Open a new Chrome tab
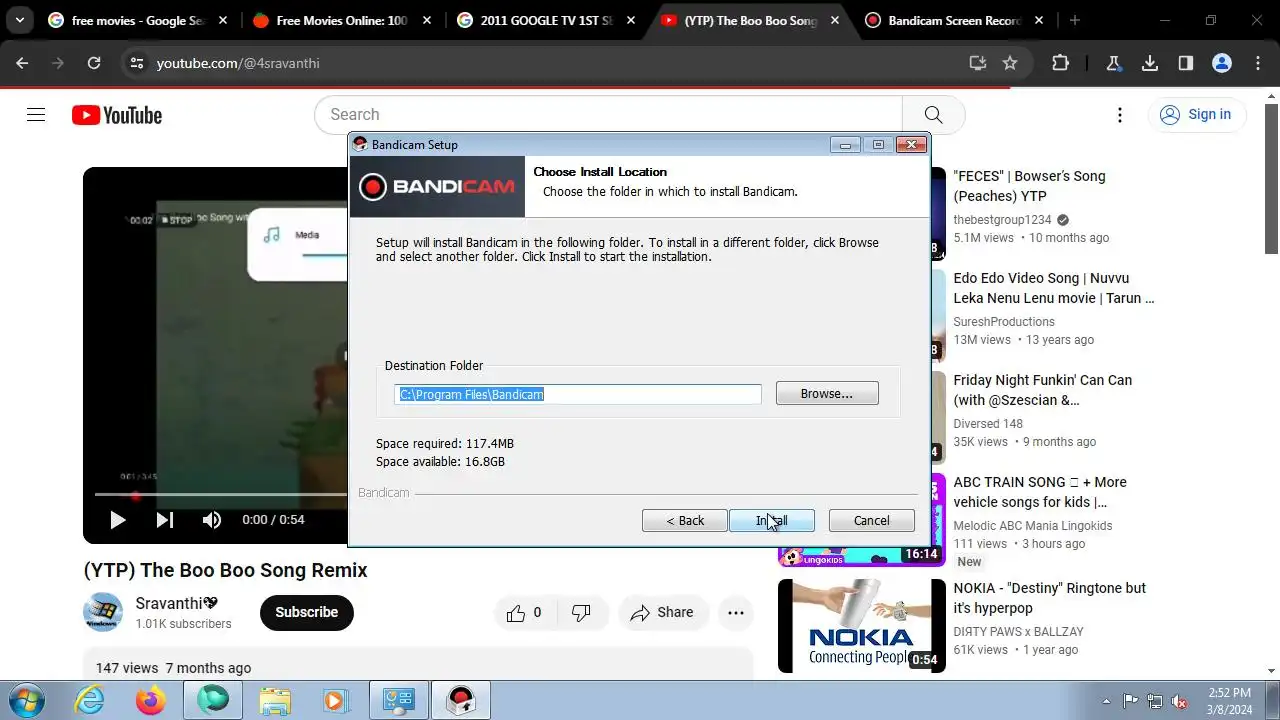1280x720 pixels. 1075,20
